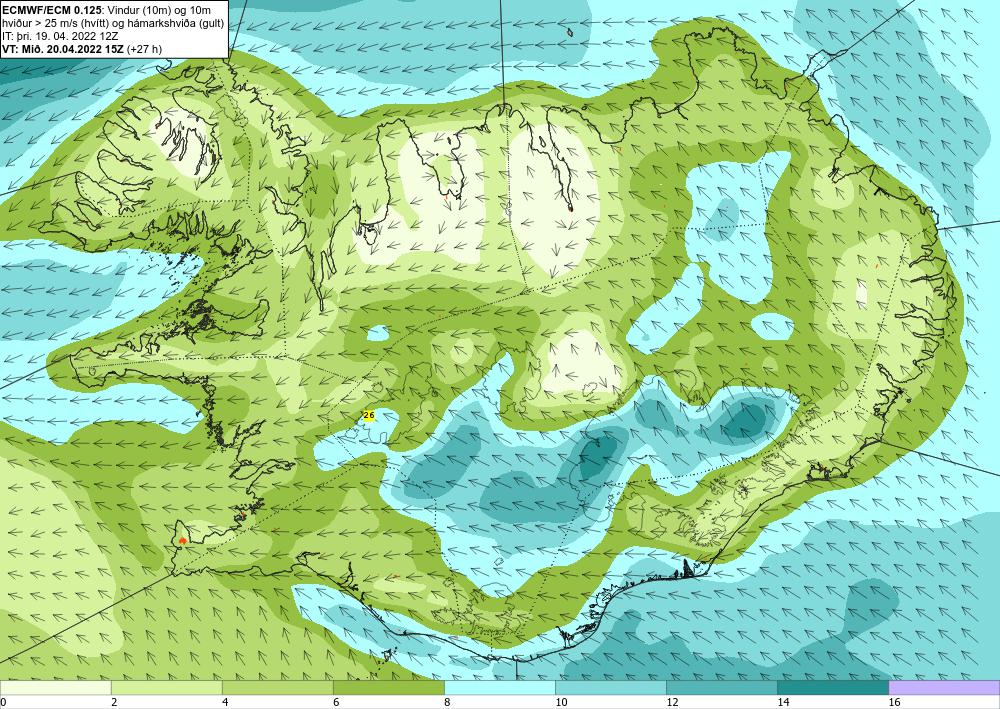This screenshot has width=1000, height=709.
Task: Click the 8–10 m/s light cyan legend swatch
Action: (x=499, y=687)
